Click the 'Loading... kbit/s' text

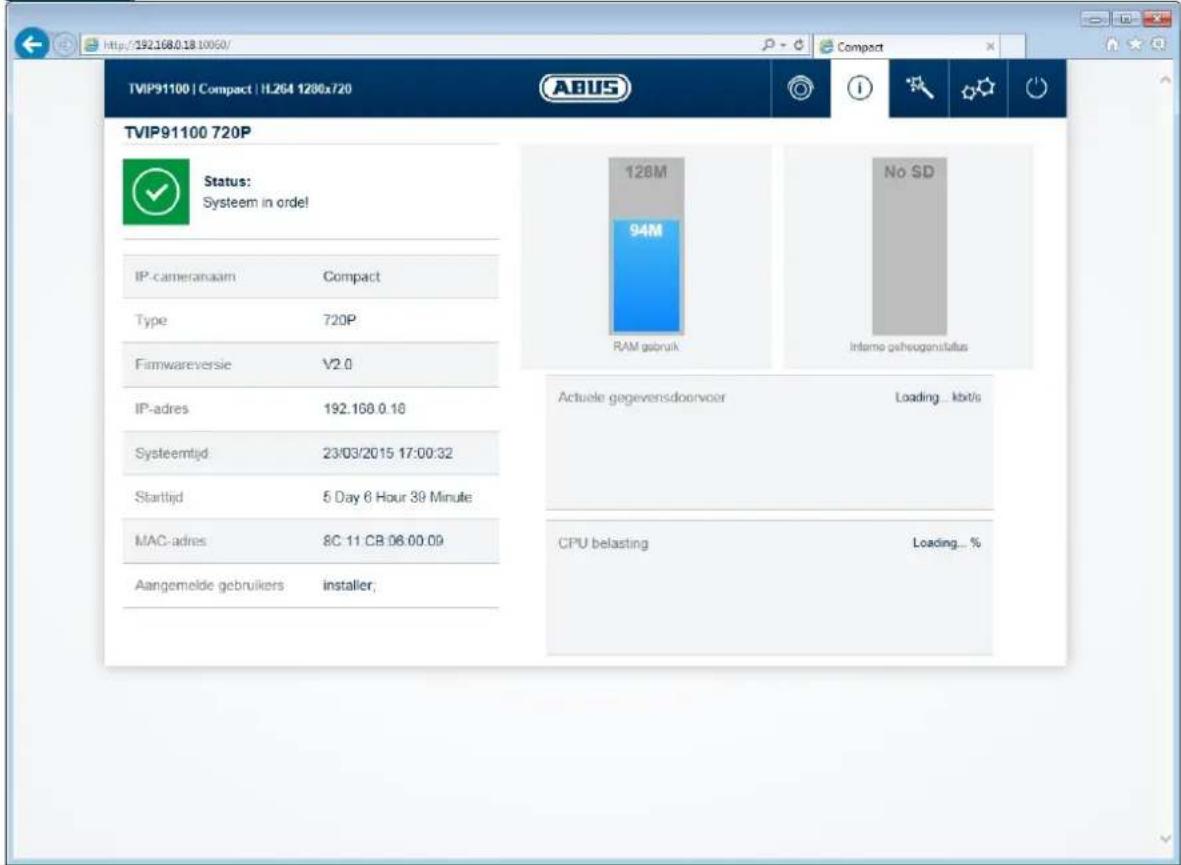[x=938, y=397]
